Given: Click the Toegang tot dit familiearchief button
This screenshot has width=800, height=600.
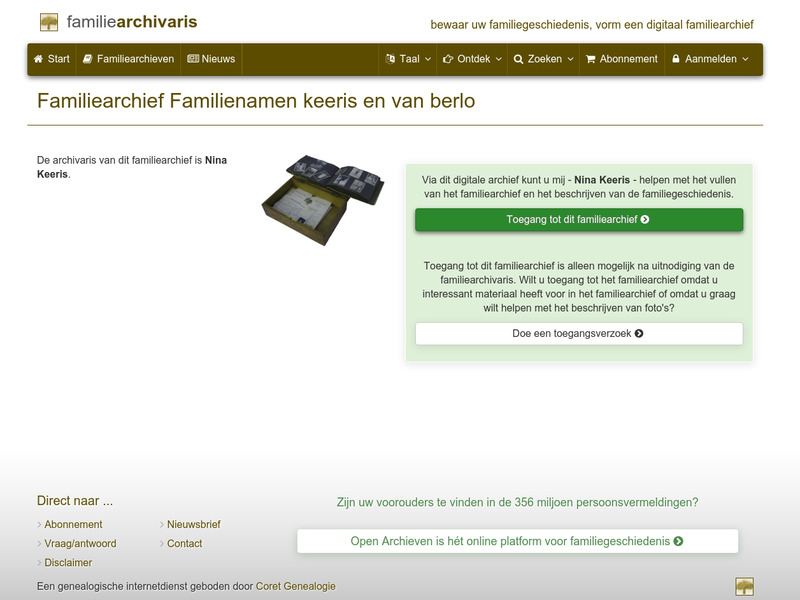Looking at the screenshot, I should pos(579,219).
